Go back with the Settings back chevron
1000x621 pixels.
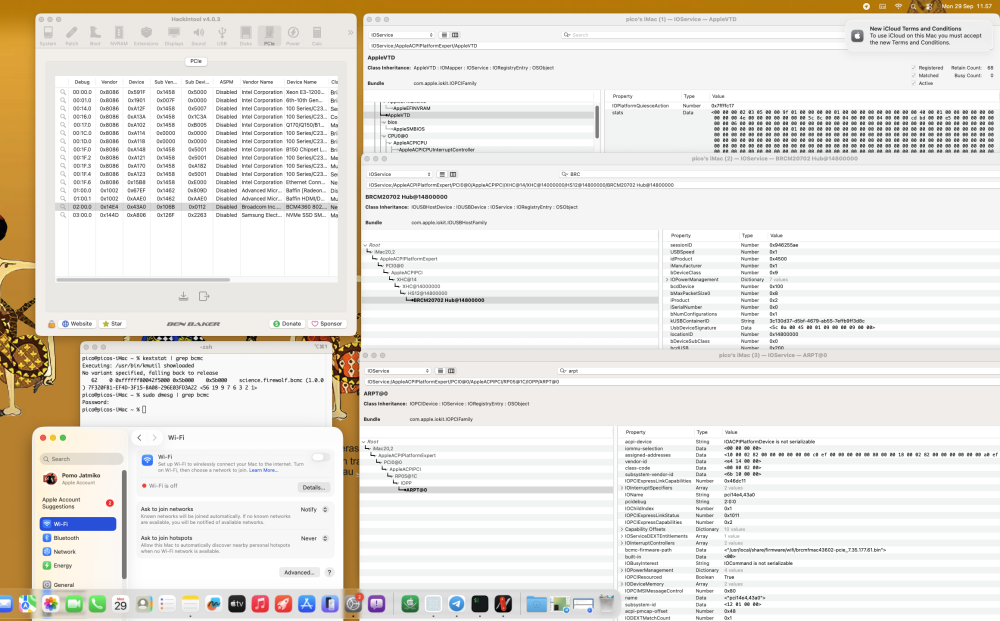pyautogui.click(x=140, y=437)
